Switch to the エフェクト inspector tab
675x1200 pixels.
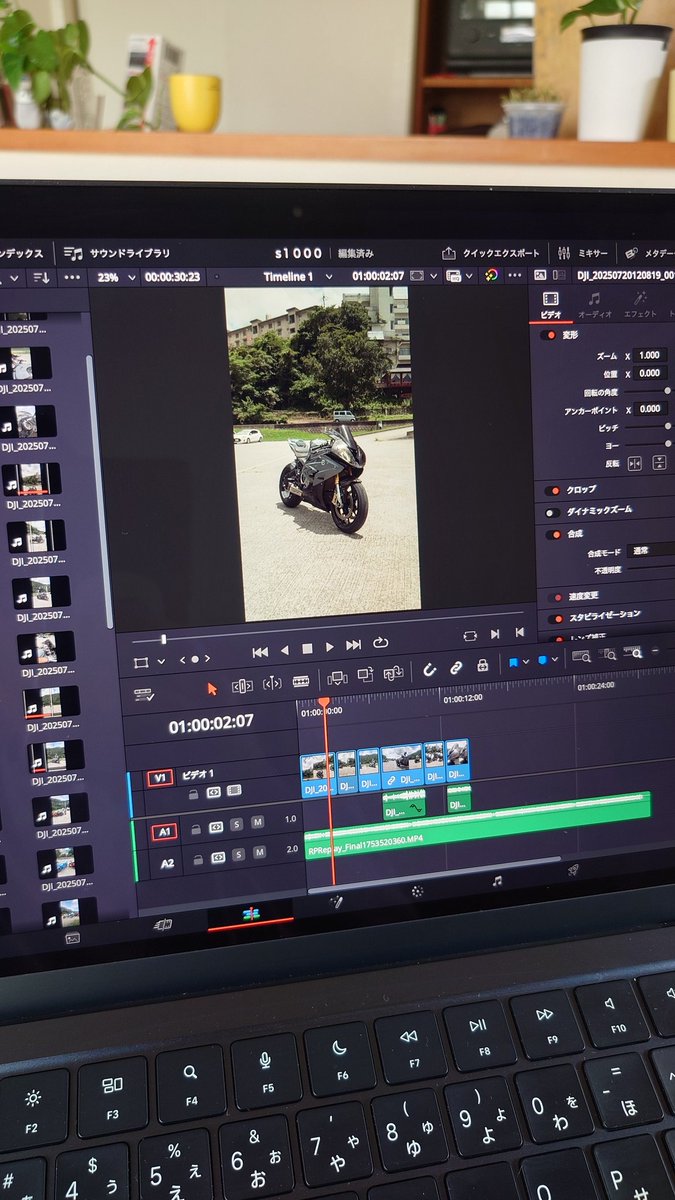click(638, 305)
